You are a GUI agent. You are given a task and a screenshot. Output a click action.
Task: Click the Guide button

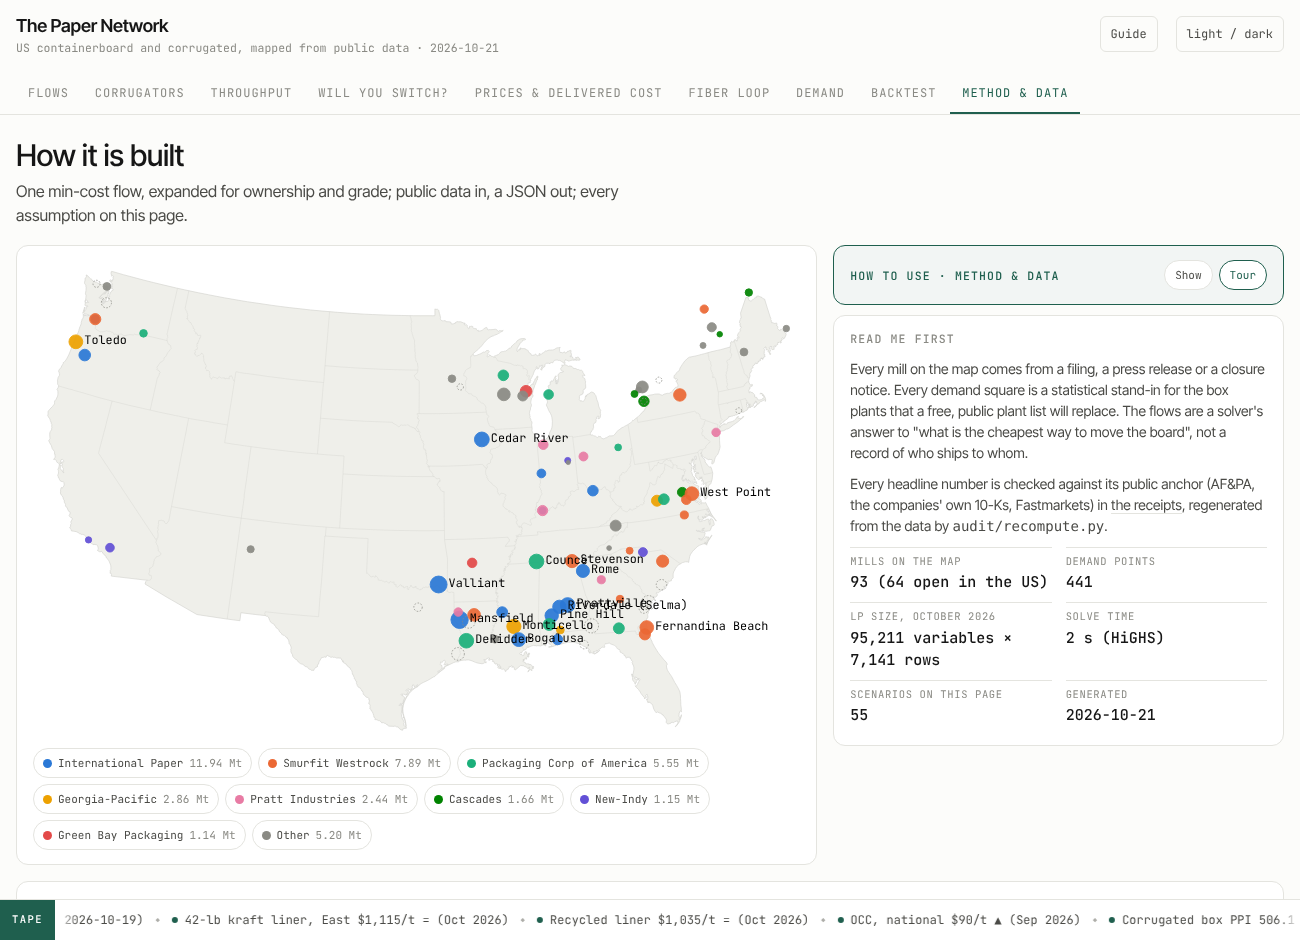(x=1129, y=34)
